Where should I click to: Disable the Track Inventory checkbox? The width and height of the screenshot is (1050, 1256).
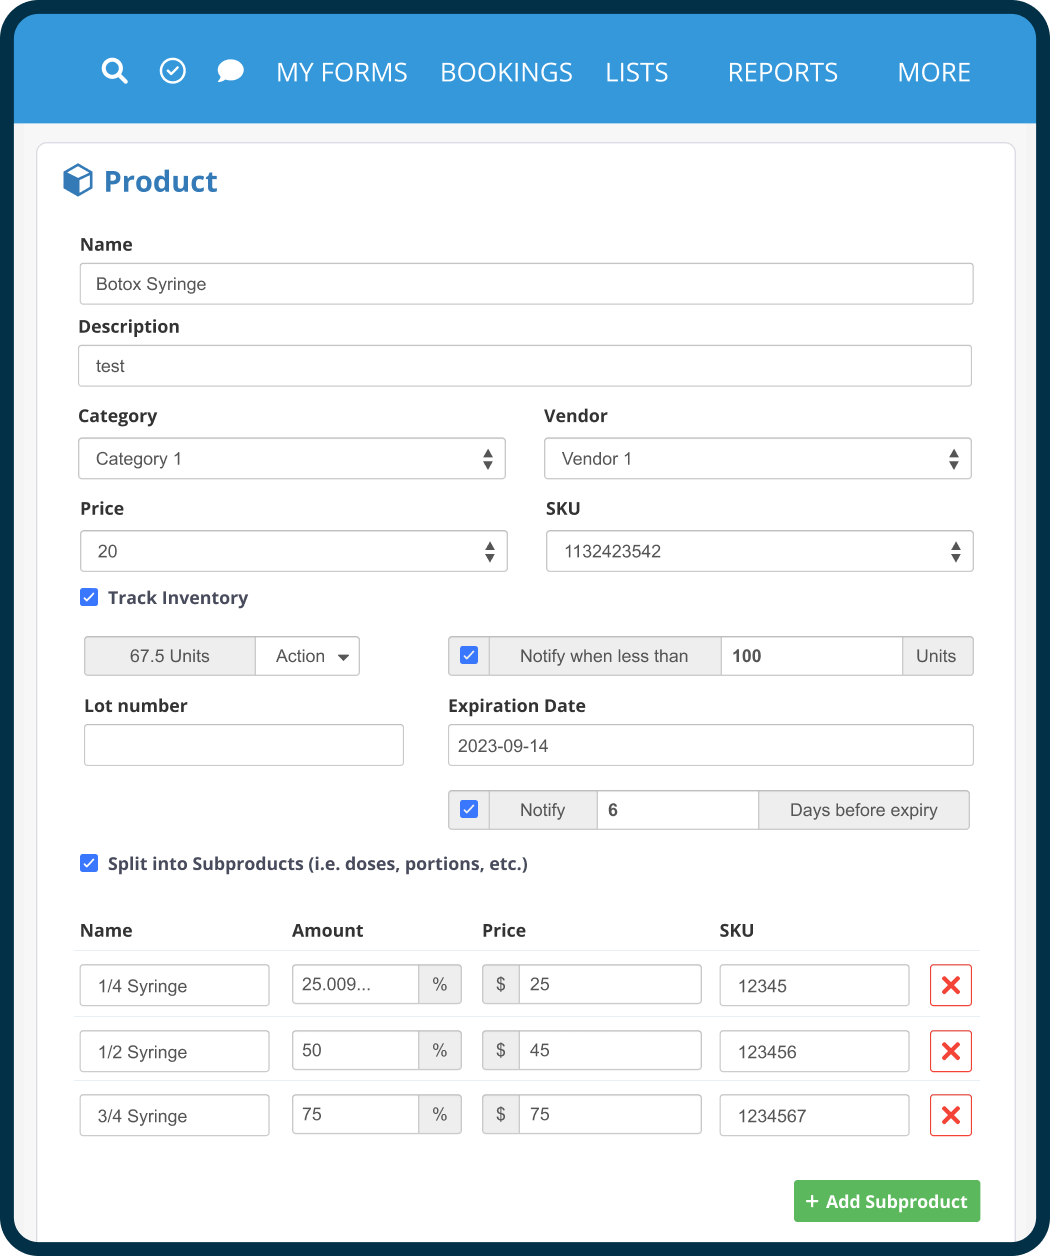click(x=89, y=597)
